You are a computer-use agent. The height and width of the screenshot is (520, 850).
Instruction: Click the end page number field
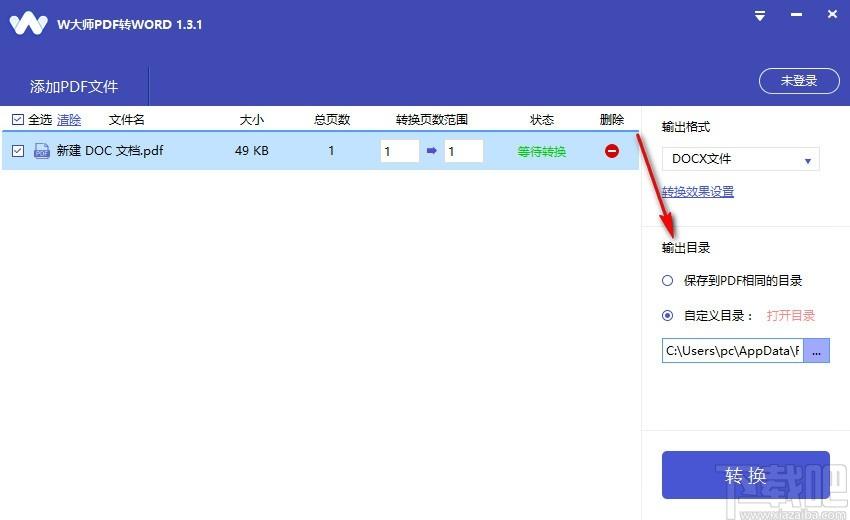click(x=463, y=151)
